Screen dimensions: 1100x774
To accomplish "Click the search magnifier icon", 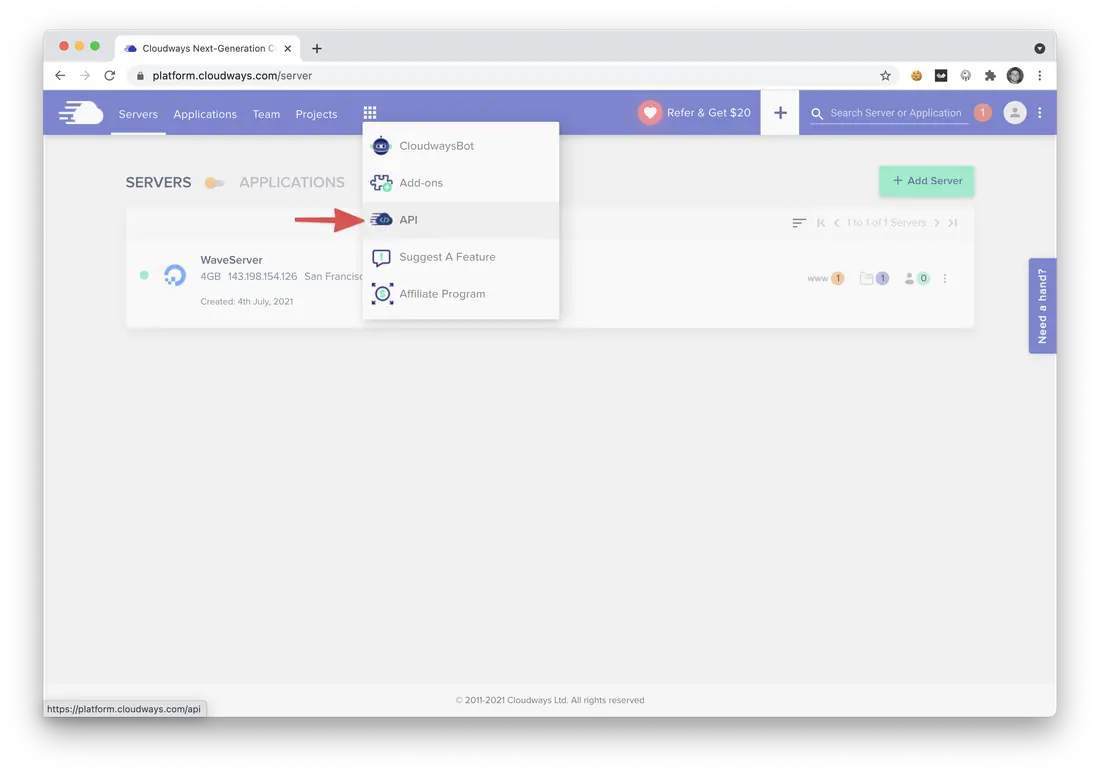I will [x=817, y=113].
